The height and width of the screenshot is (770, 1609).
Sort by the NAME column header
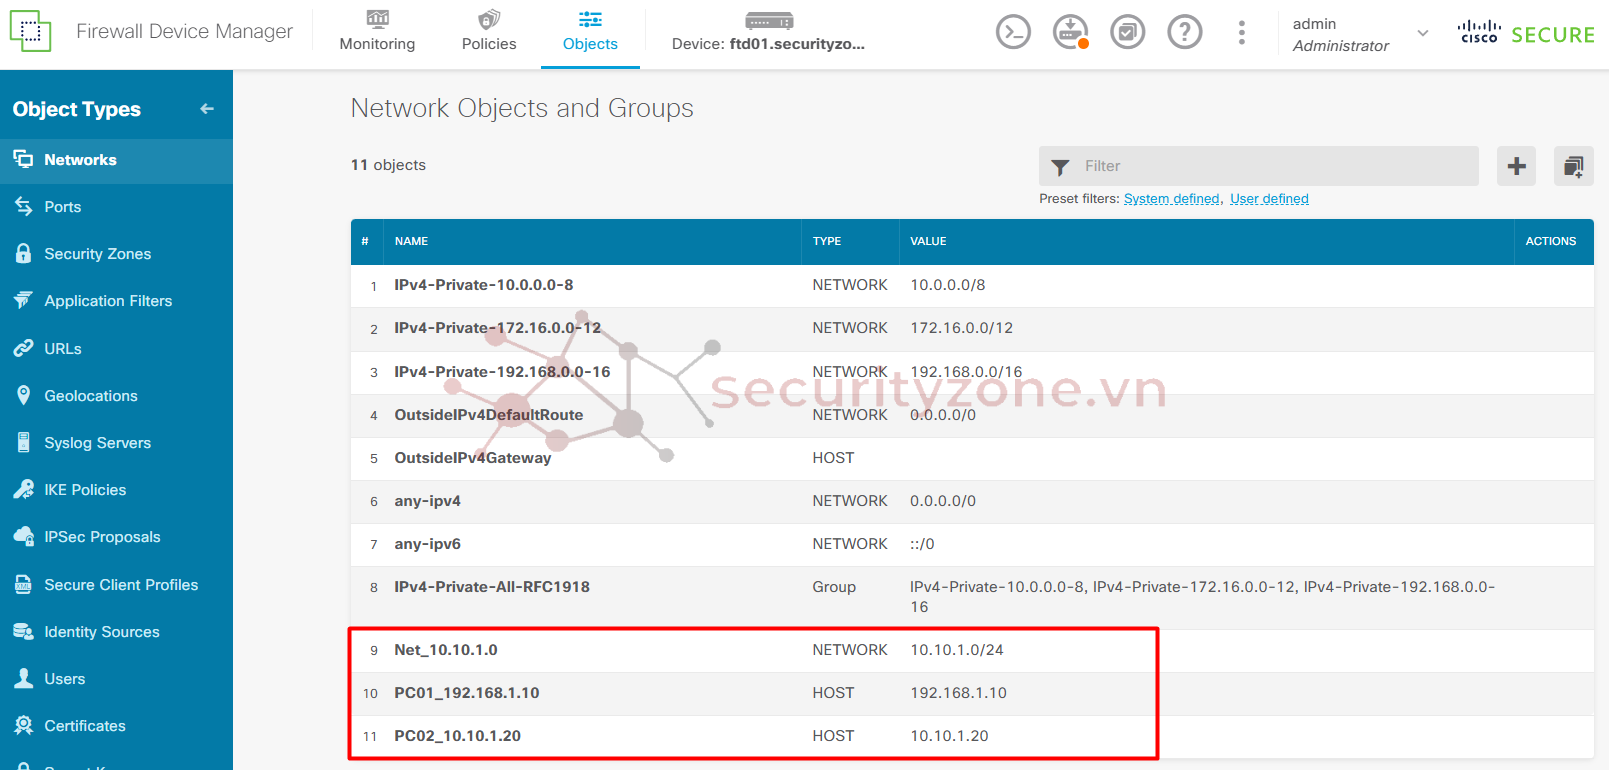pyautogui.click(x=411, y=241)
